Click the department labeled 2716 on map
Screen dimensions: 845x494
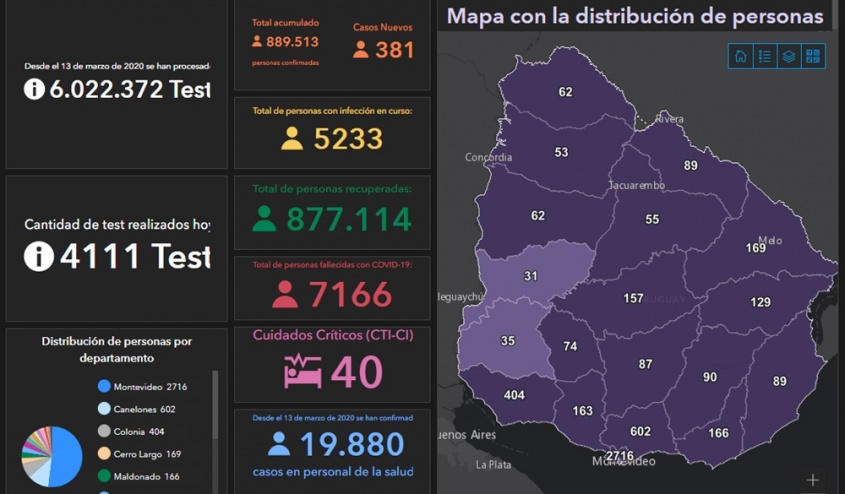pos(620,457)
